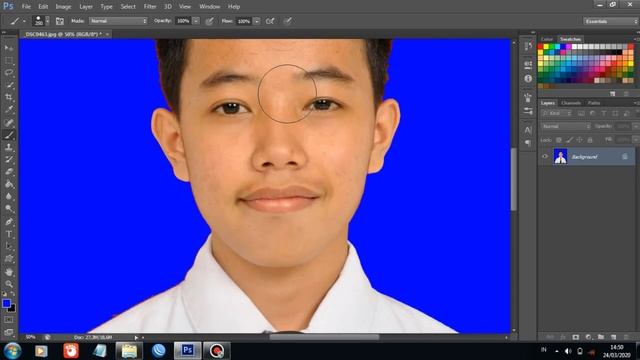The height and width of the screenshot is (360, 640).
Task: Toggle lock position
Action: pos(580,140)
